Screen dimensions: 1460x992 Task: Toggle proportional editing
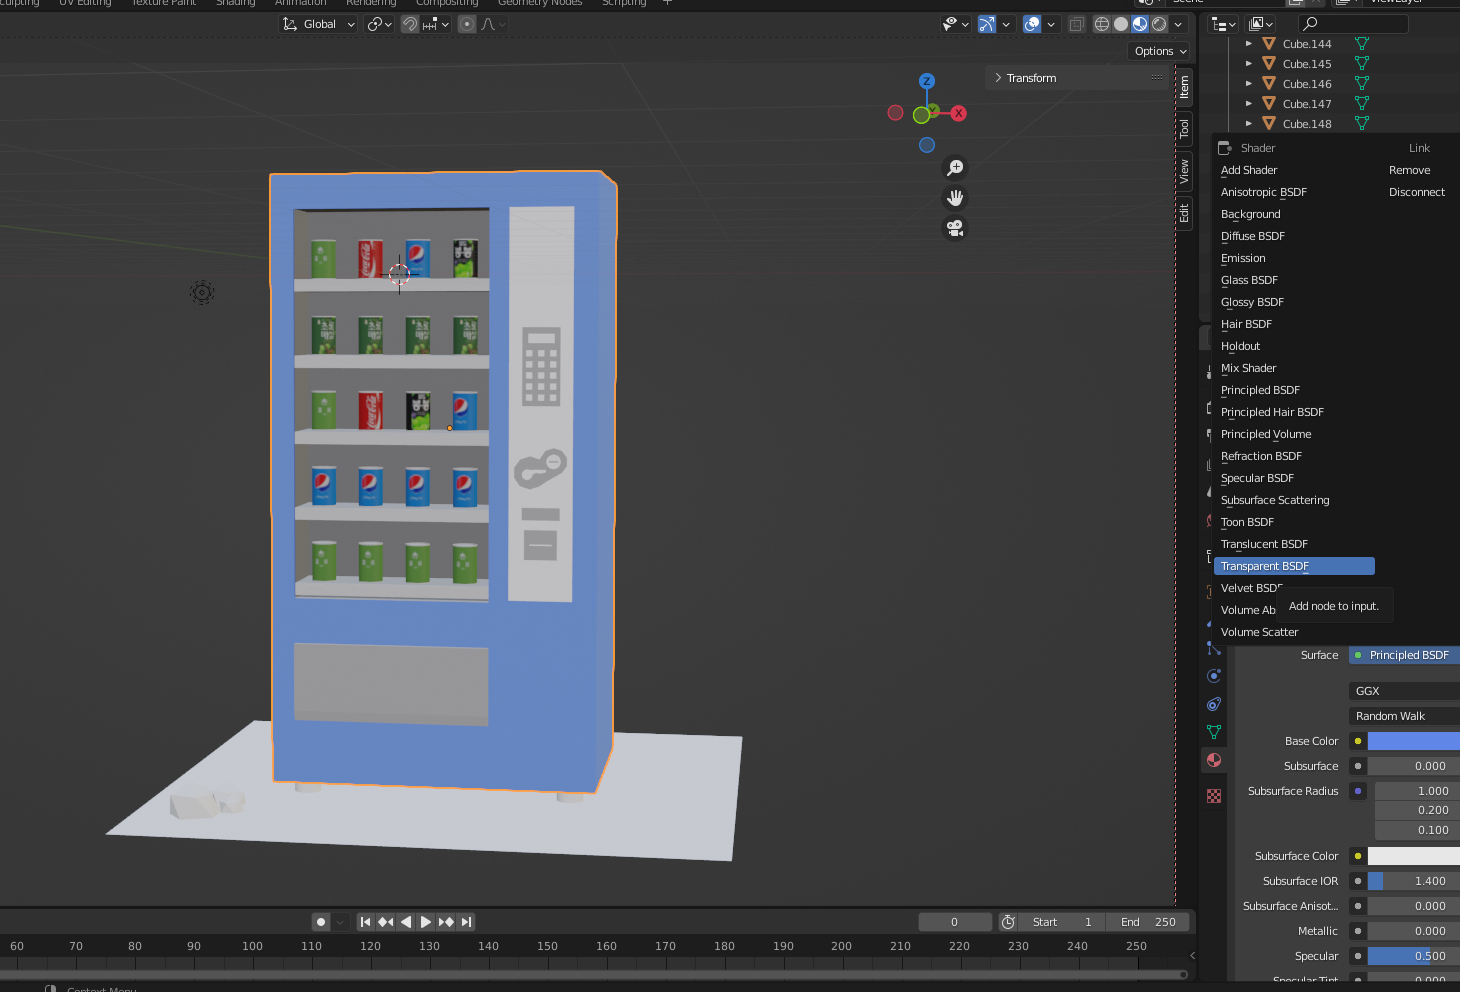(467, 24)
